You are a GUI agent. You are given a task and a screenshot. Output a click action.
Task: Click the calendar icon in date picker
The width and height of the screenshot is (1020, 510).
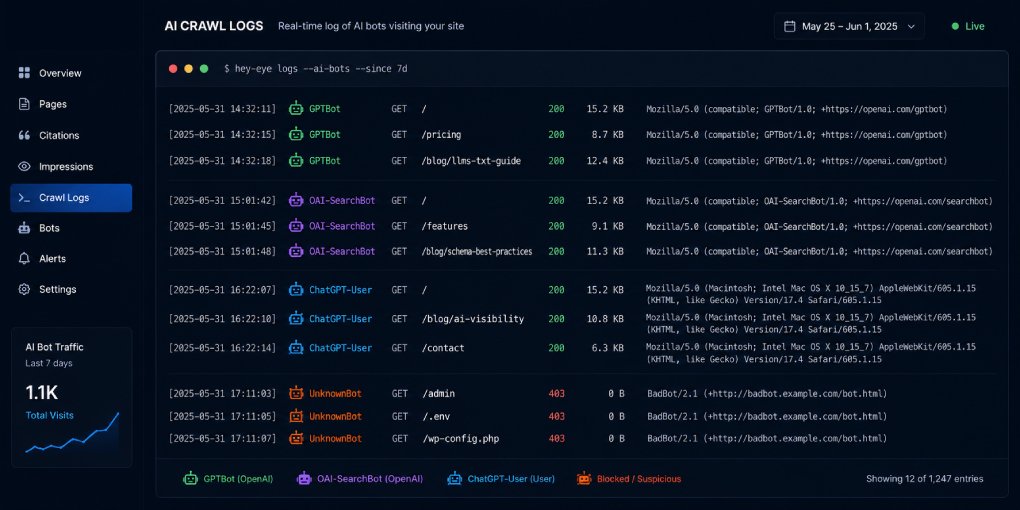point(790,26)
